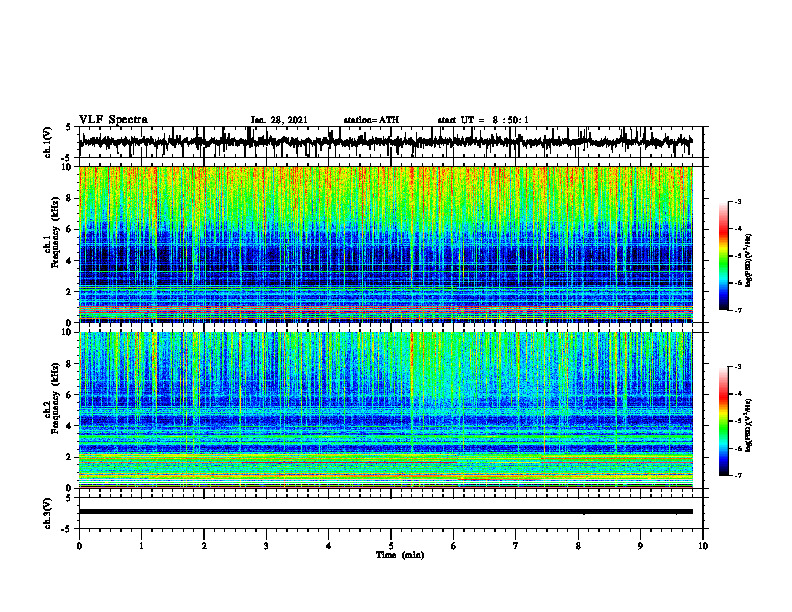Click the 'Time (min)' axis label
Image resolution: width=792 pixels, height=612 pixels.
[400, 555]
